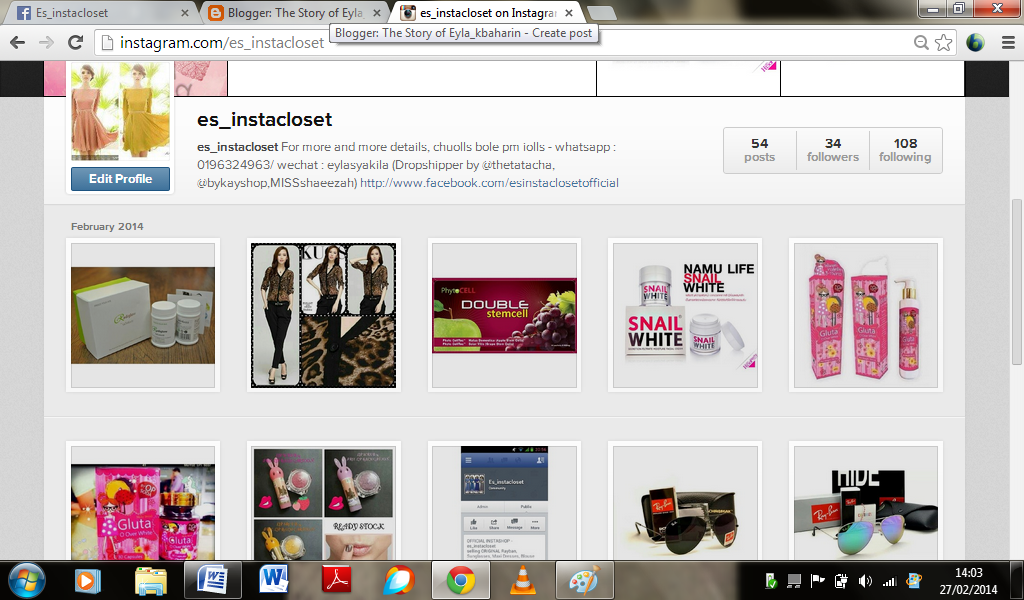Bookmark this page with the star
1024x600 pixels.
pos(943,42)
